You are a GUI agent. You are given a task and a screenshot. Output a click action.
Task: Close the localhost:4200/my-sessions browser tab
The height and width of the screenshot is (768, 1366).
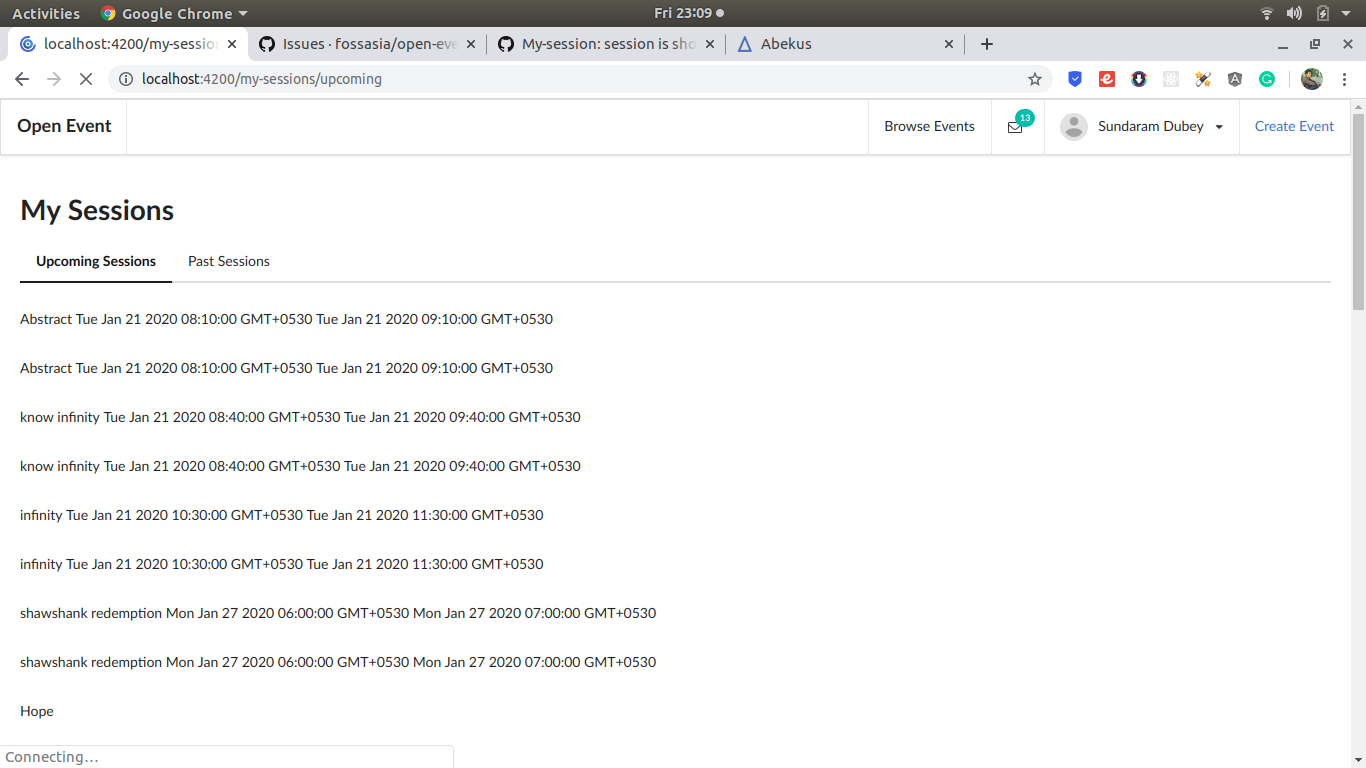[x=232, y=44]
